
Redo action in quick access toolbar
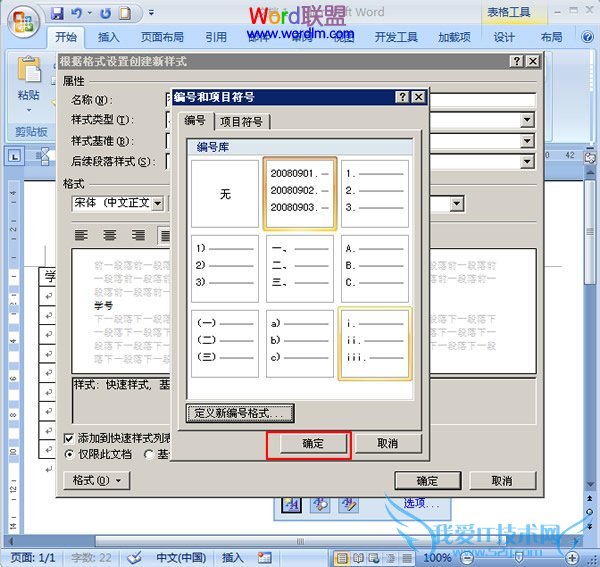pyautogui.click(x=105, y=14)
